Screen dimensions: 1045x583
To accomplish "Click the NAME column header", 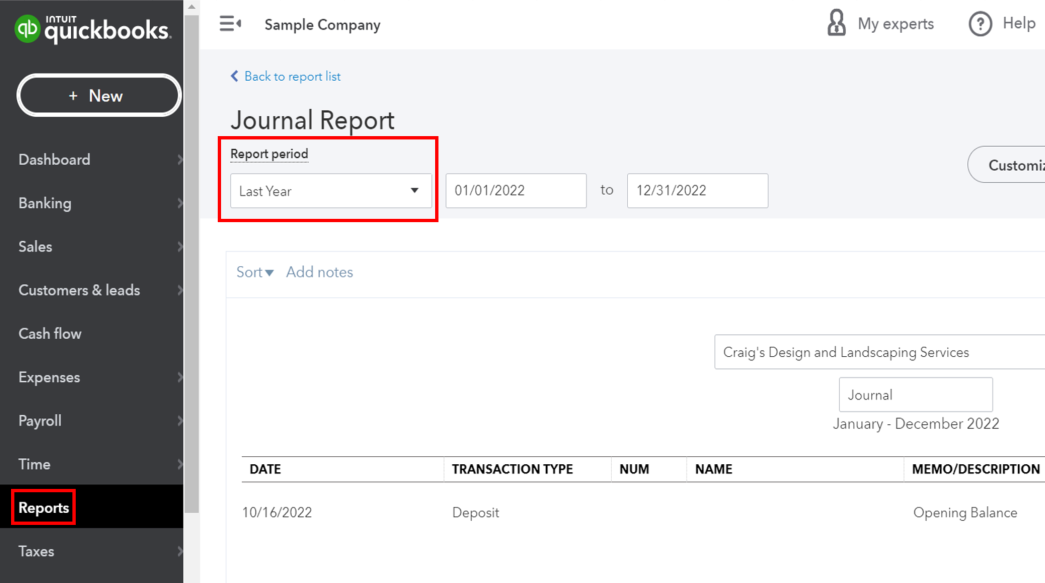I will pos(714,469).
